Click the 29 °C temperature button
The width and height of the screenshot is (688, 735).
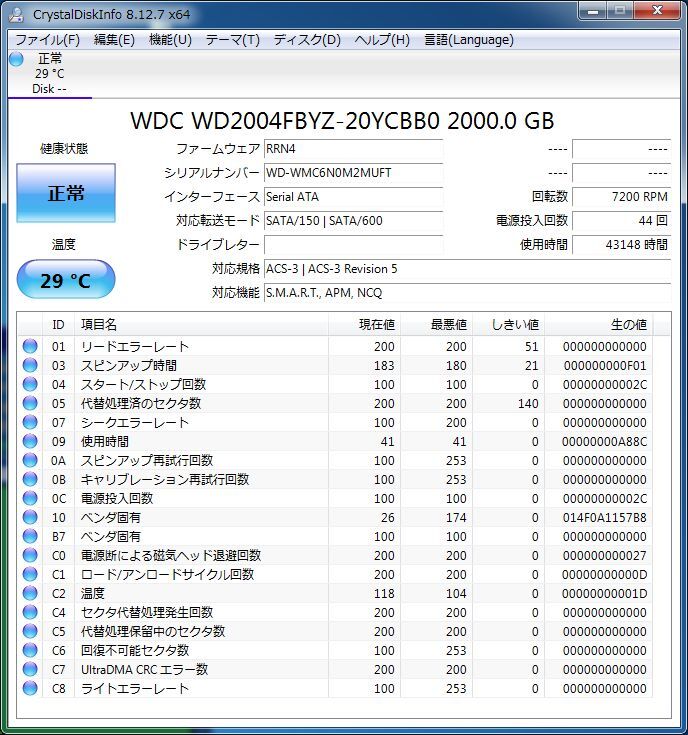[66, 280]
